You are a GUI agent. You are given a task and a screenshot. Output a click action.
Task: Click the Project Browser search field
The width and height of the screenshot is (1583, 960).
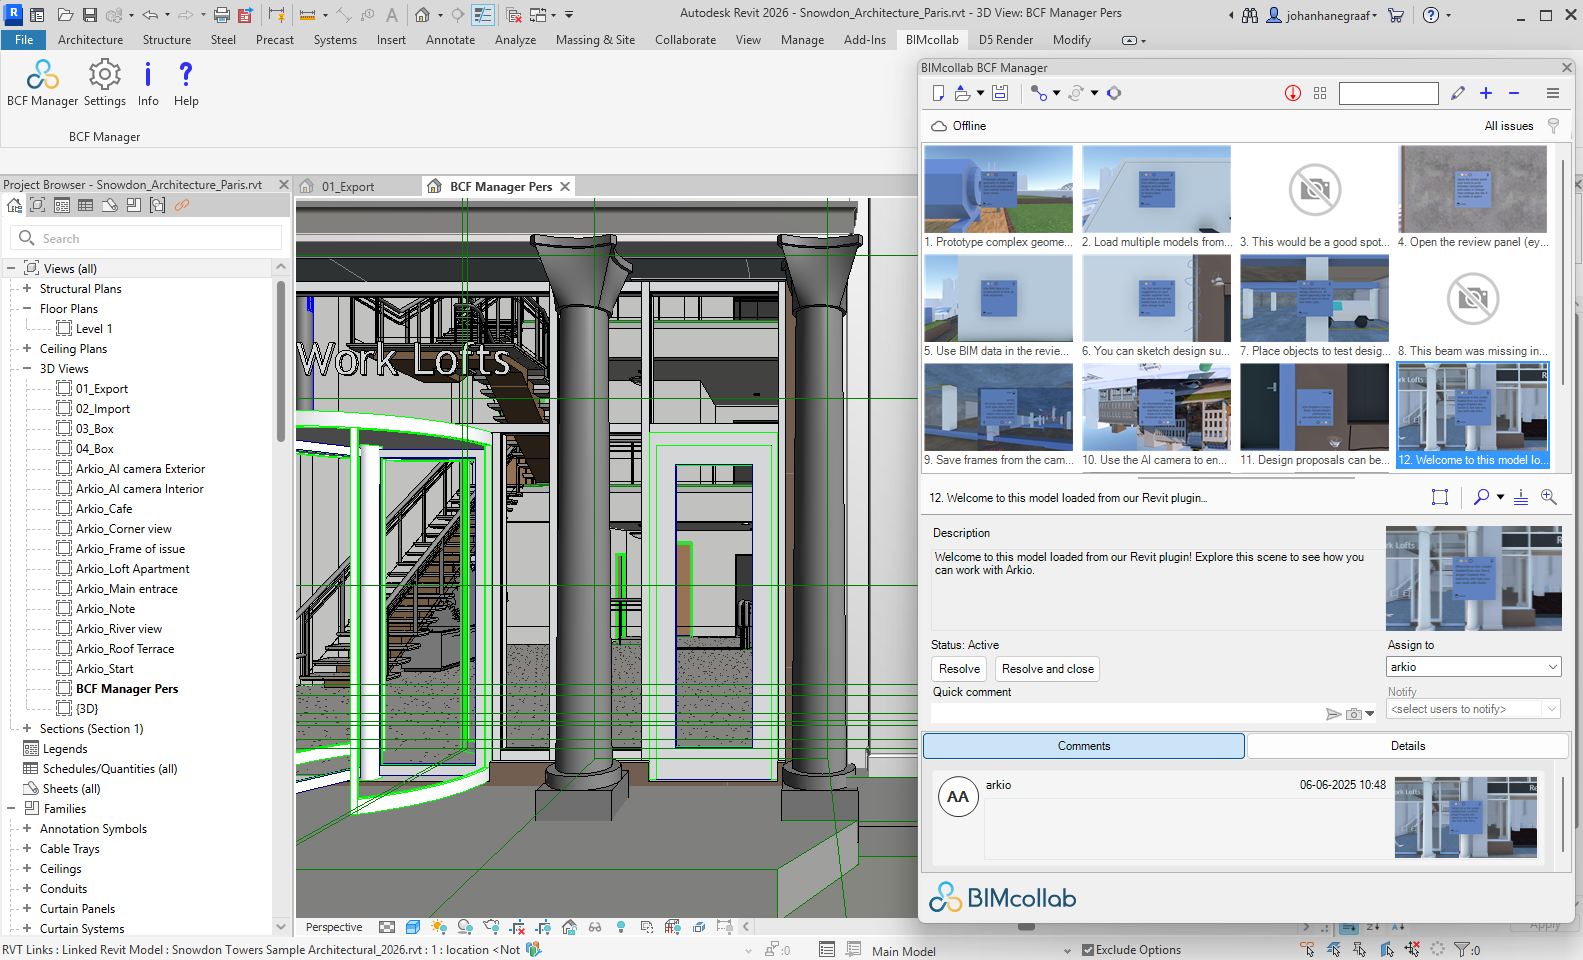click(x=147, y=238)
